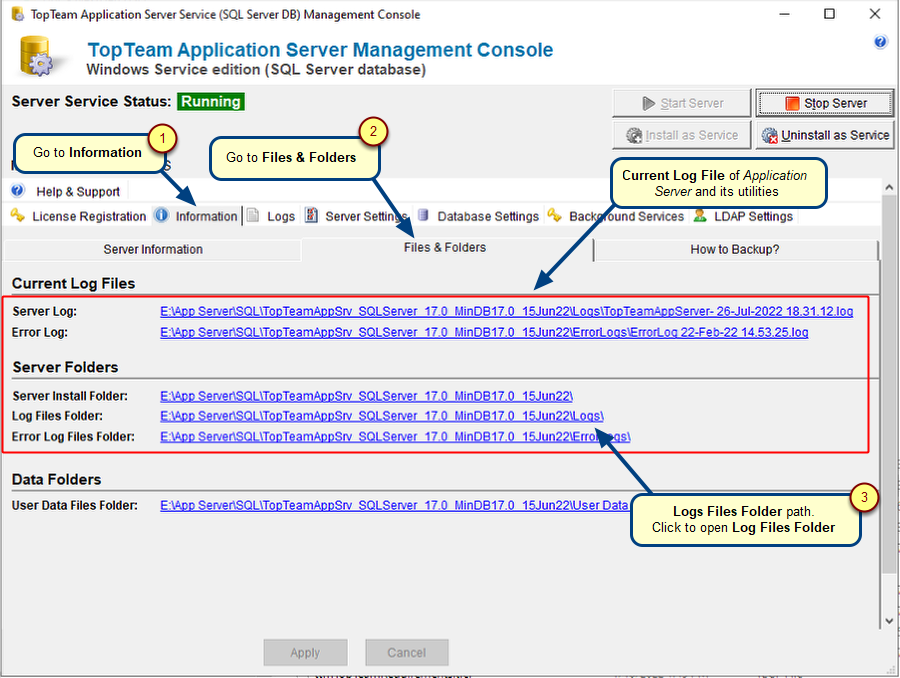The image size is (900, 678).
Task: Open the Server Install Folder link
Action: point(366,396)
